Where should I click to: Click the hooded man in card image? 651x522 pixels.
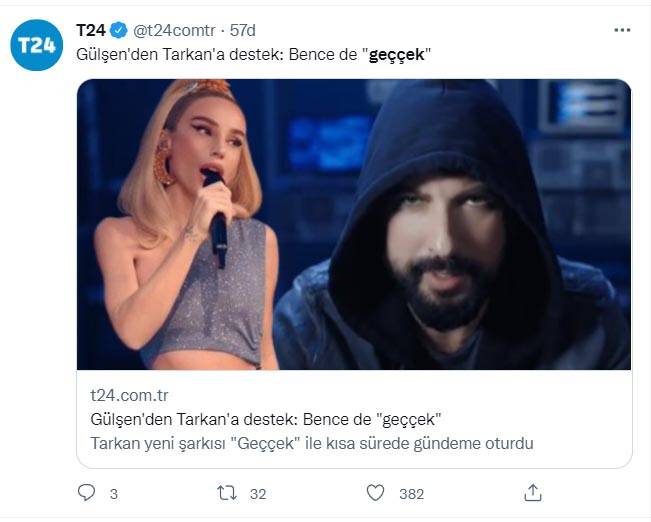pyautogui.click(x=450, y=230)
